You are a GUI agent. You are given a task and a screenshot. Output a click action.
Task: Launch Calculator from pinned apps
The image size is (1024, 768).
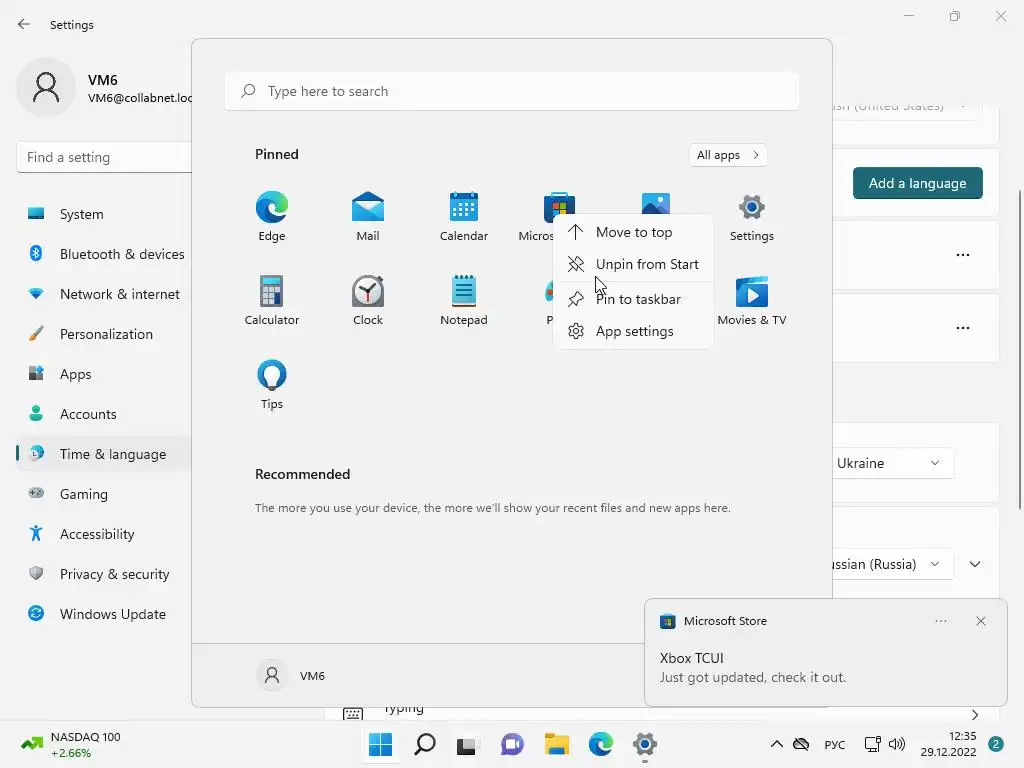pyautogui.click(x=272, y=300)
